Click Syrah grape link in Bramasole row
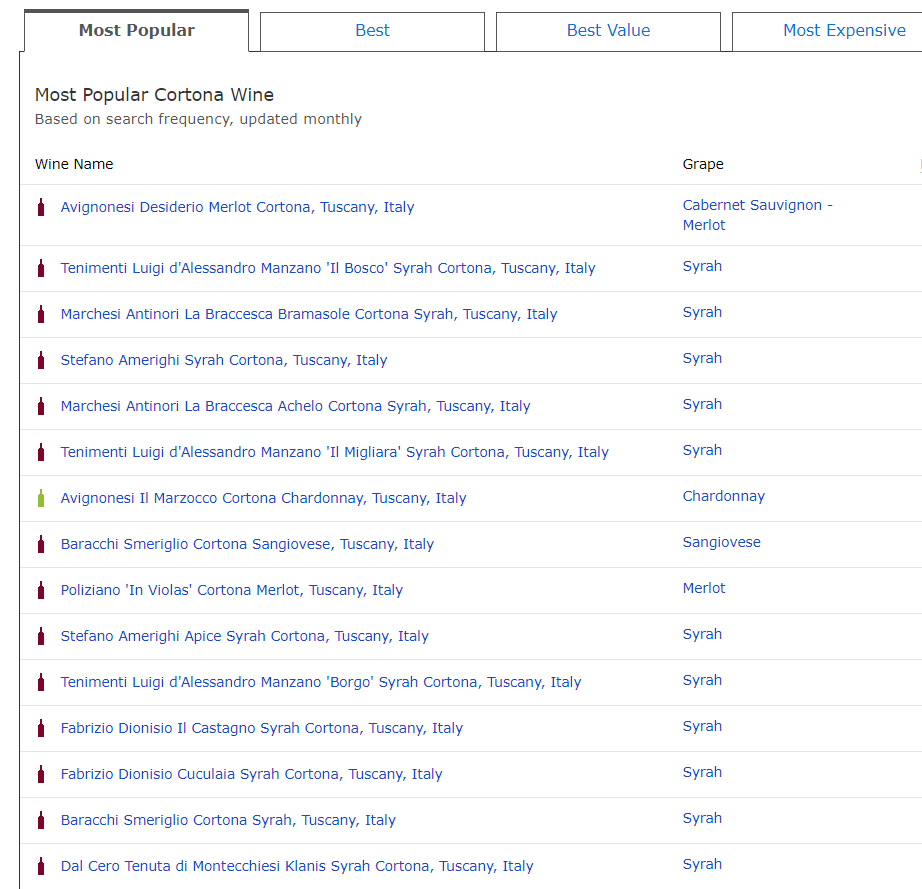 (702, 312)
